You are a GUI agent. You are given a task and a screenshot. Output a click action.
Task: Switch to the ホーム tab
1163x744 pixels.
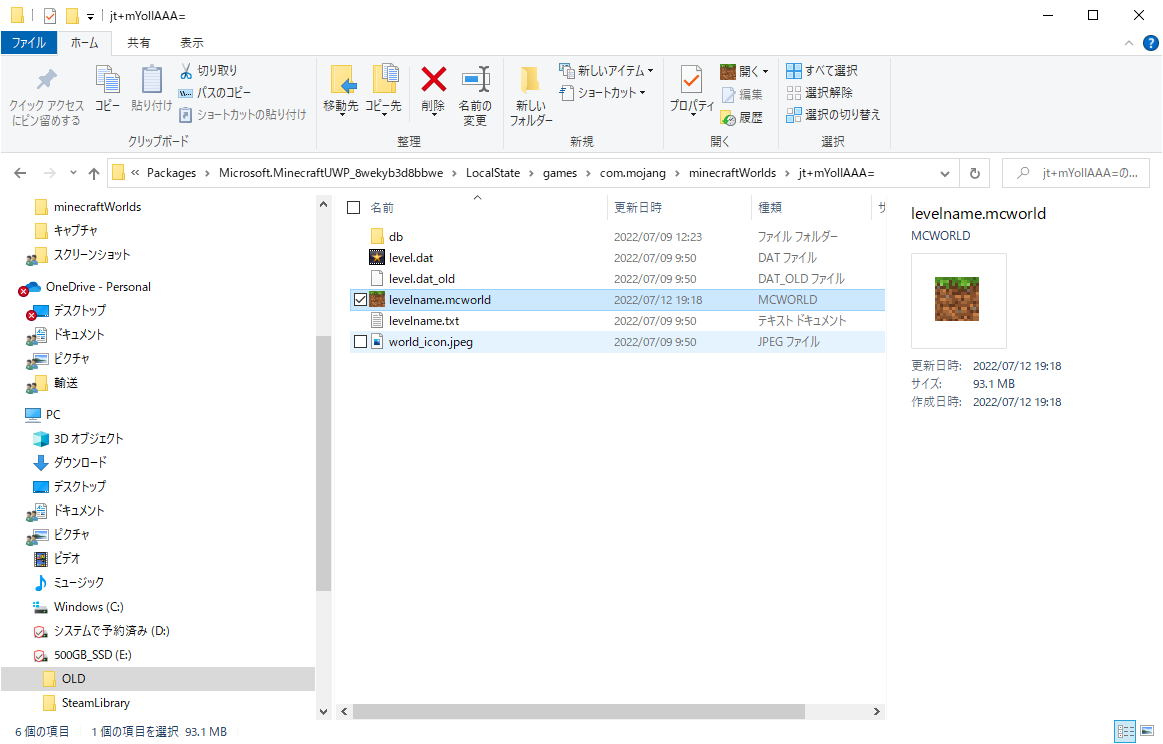pos(85,43)
